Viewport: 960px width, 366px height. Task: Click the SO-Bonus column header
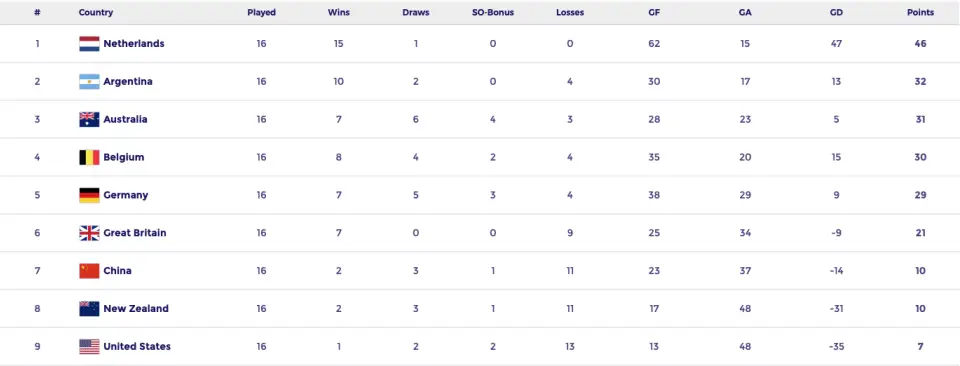coord(493,12)
